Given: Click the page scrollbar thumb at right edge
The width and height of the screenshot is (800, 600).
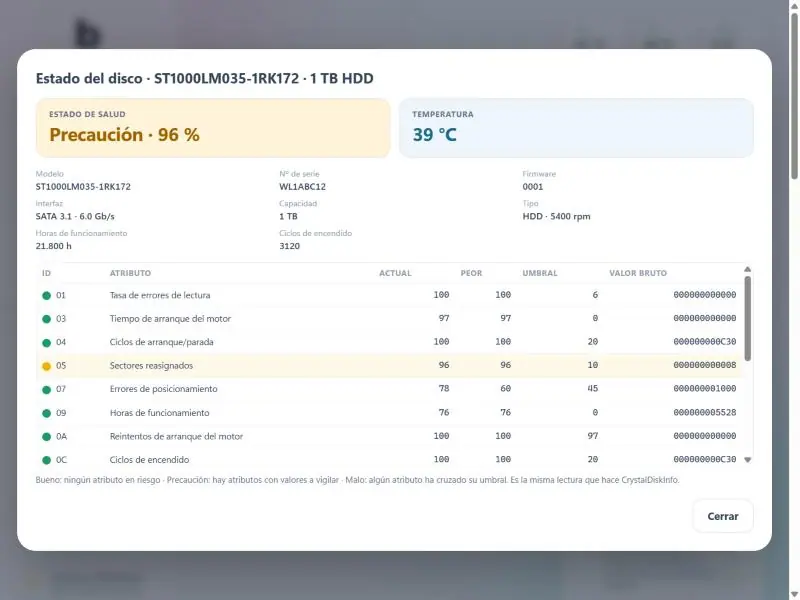Looking at the screenshot, I should tap(794, 96).
